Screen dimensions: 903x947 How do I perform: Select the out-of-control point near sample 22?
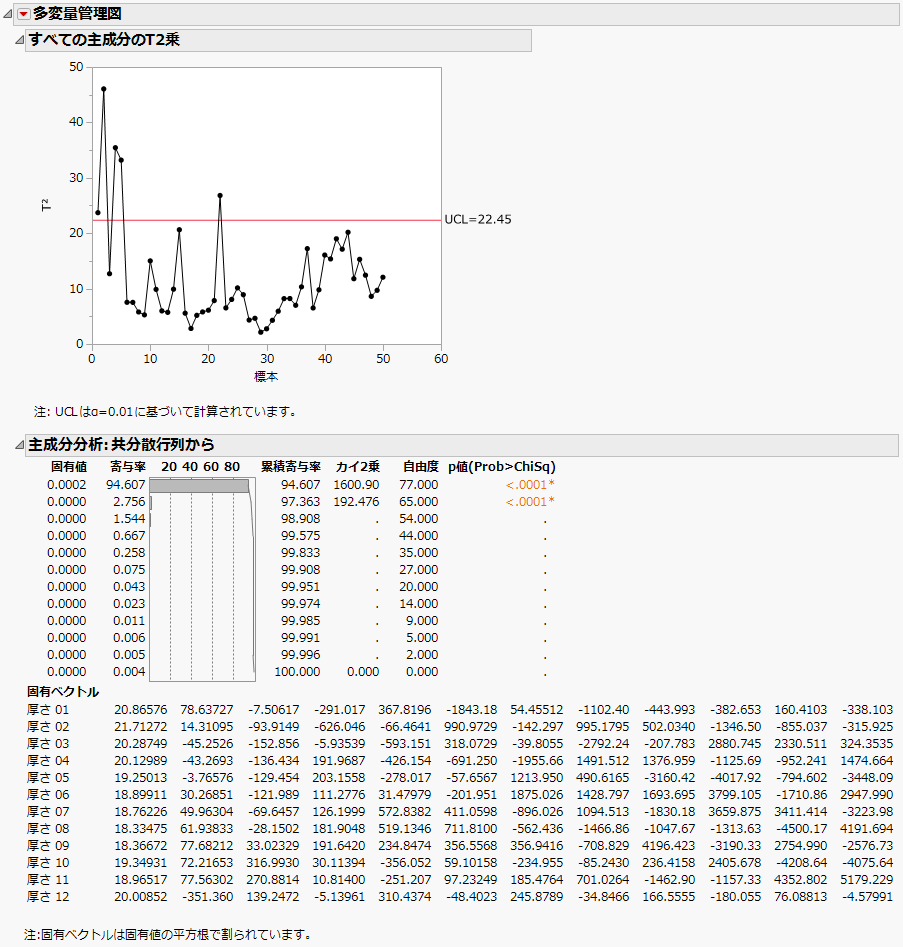219,194
